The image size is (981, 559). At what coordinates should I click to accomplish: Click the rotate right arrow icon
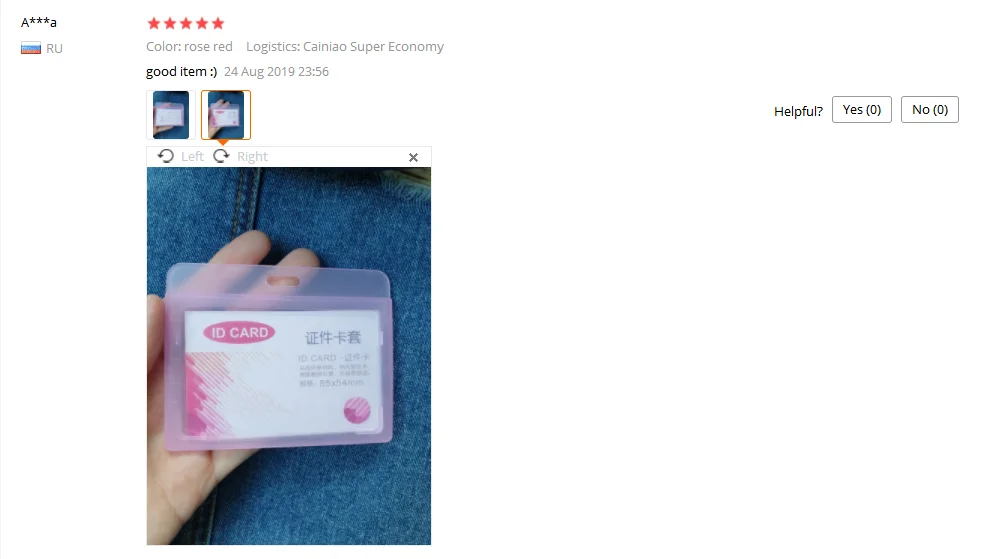tap(221, 156)
